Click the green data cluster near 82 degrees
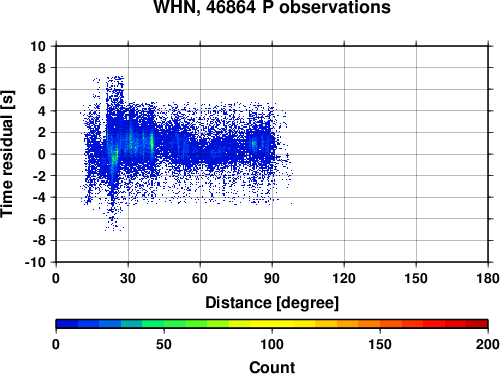 tap(254, 144)
